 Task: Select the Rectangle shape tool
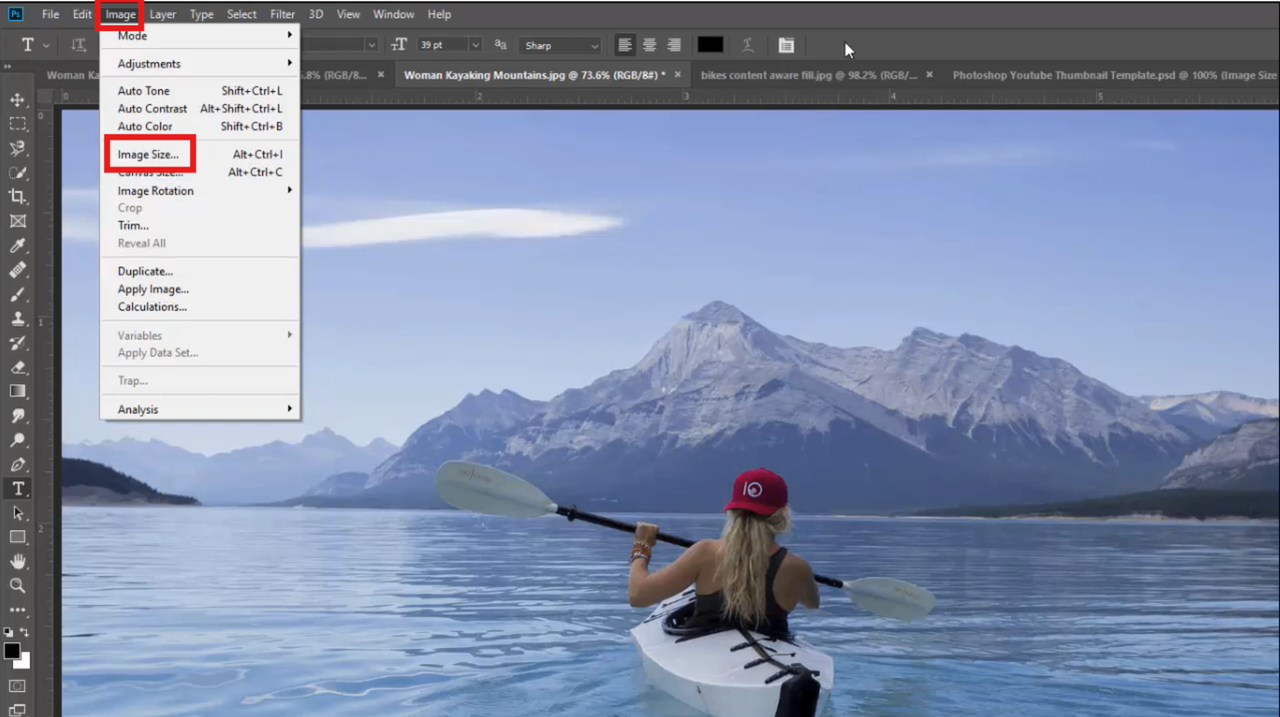tap(17, 537)
